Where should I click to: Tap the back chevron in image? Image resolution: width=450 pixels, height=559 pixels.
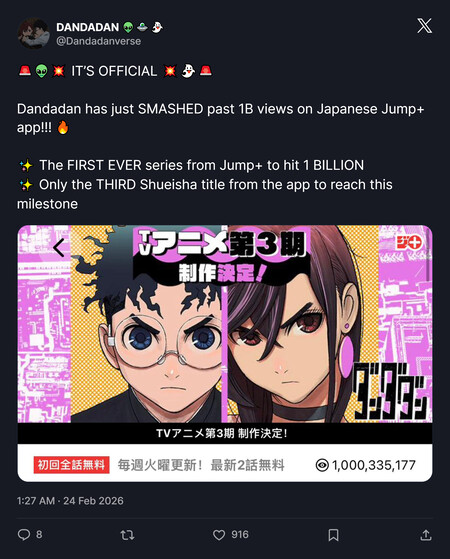click(x=59, y=247)
